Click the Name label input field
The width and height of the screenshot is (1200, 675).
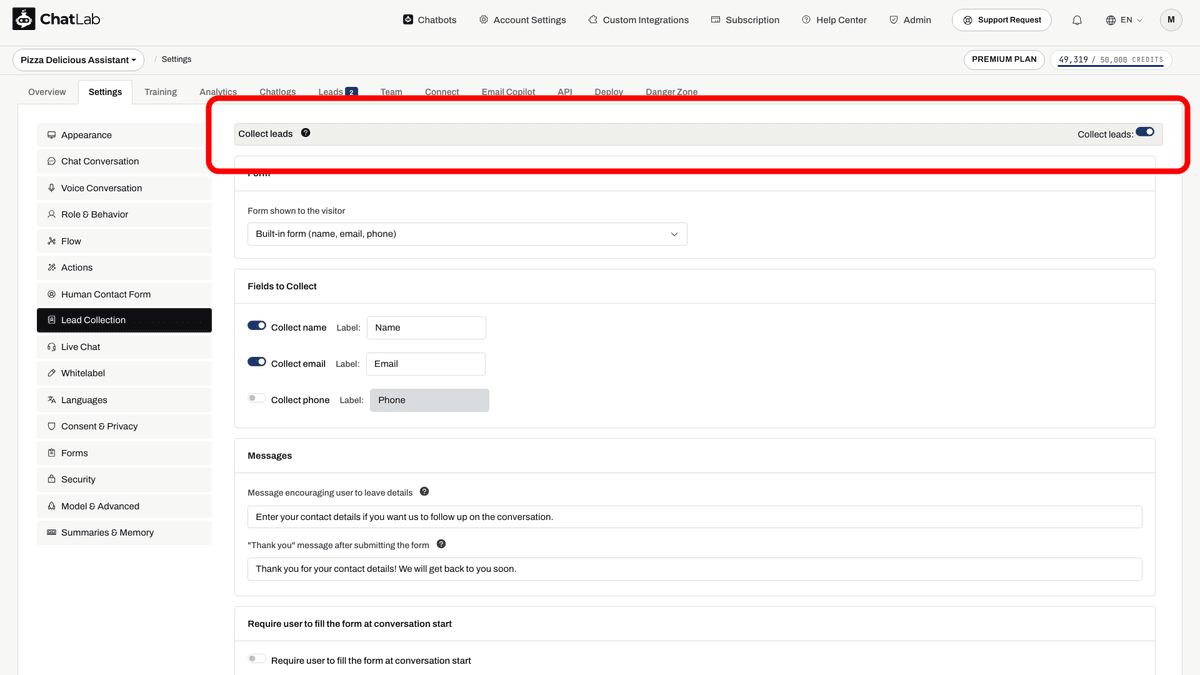tap(426, 328)
